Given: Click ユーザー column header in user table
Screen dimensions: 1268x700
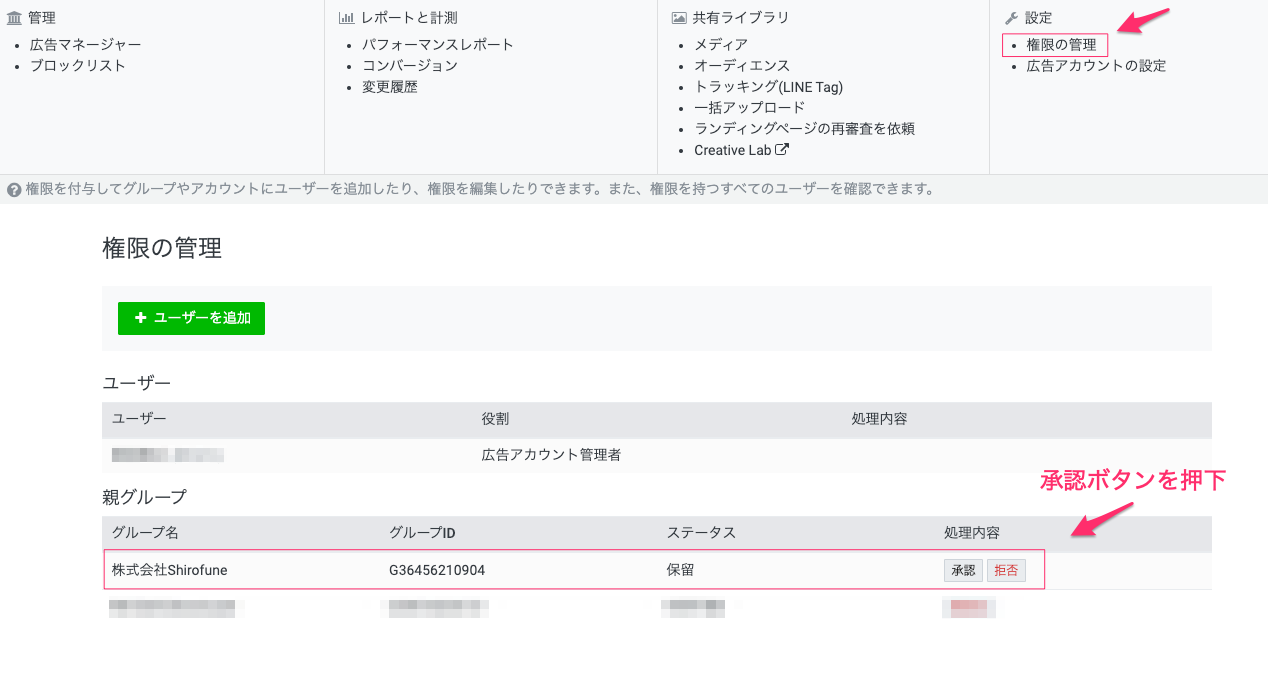Looking at the screenshot, I should click(x=139, y=419).
